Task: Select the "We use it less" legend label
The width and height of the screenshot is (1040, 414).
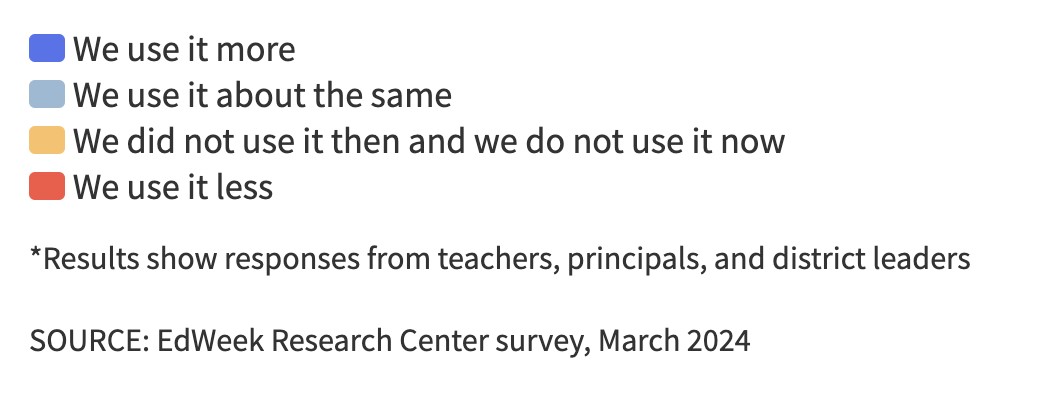Action: click(173, 187)
